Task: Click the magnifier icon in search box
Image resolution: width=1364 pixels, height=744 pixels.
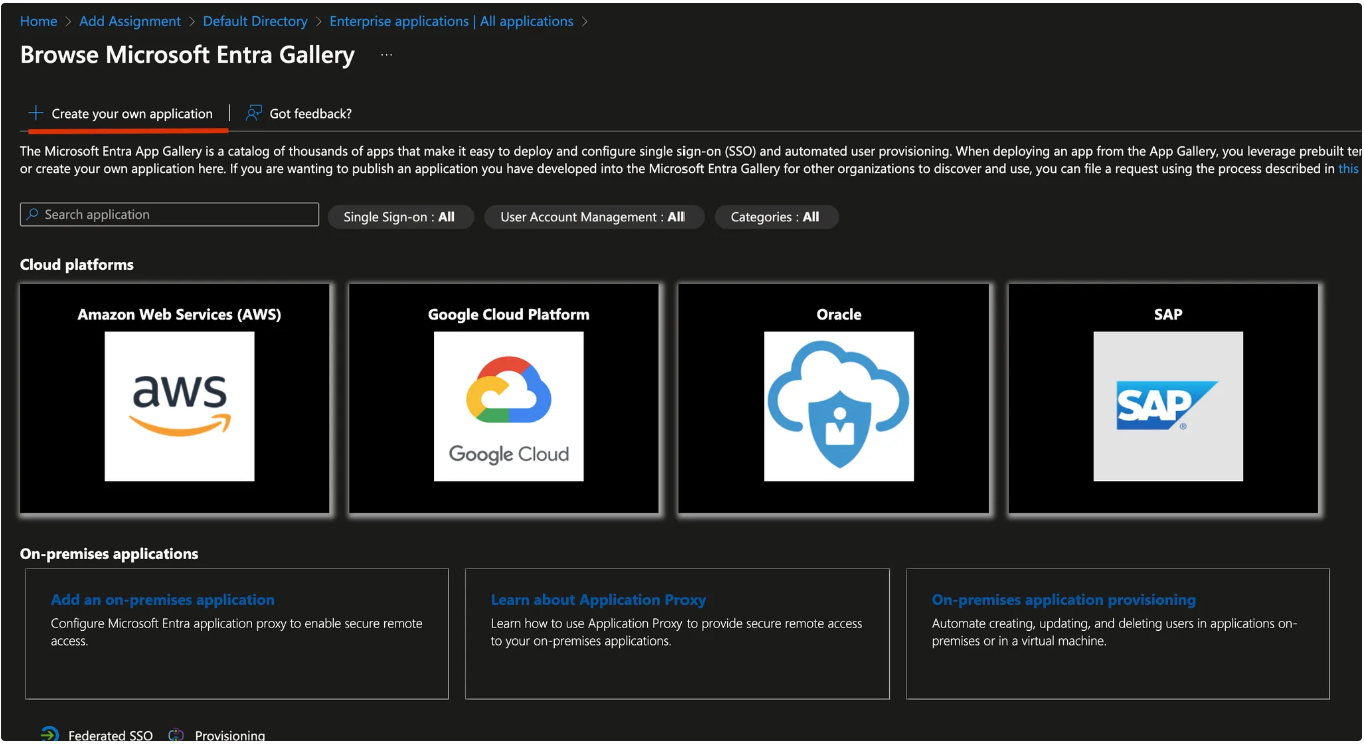Action: (33, 214)
